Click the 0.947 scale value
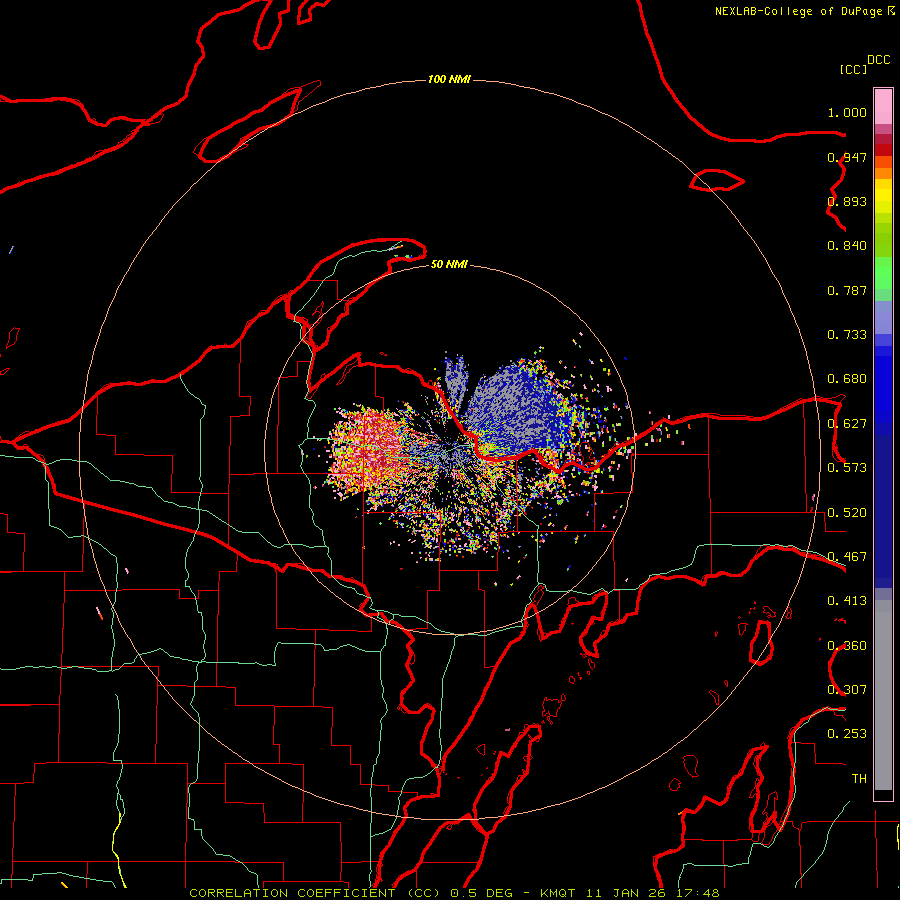 click(847, 157)
